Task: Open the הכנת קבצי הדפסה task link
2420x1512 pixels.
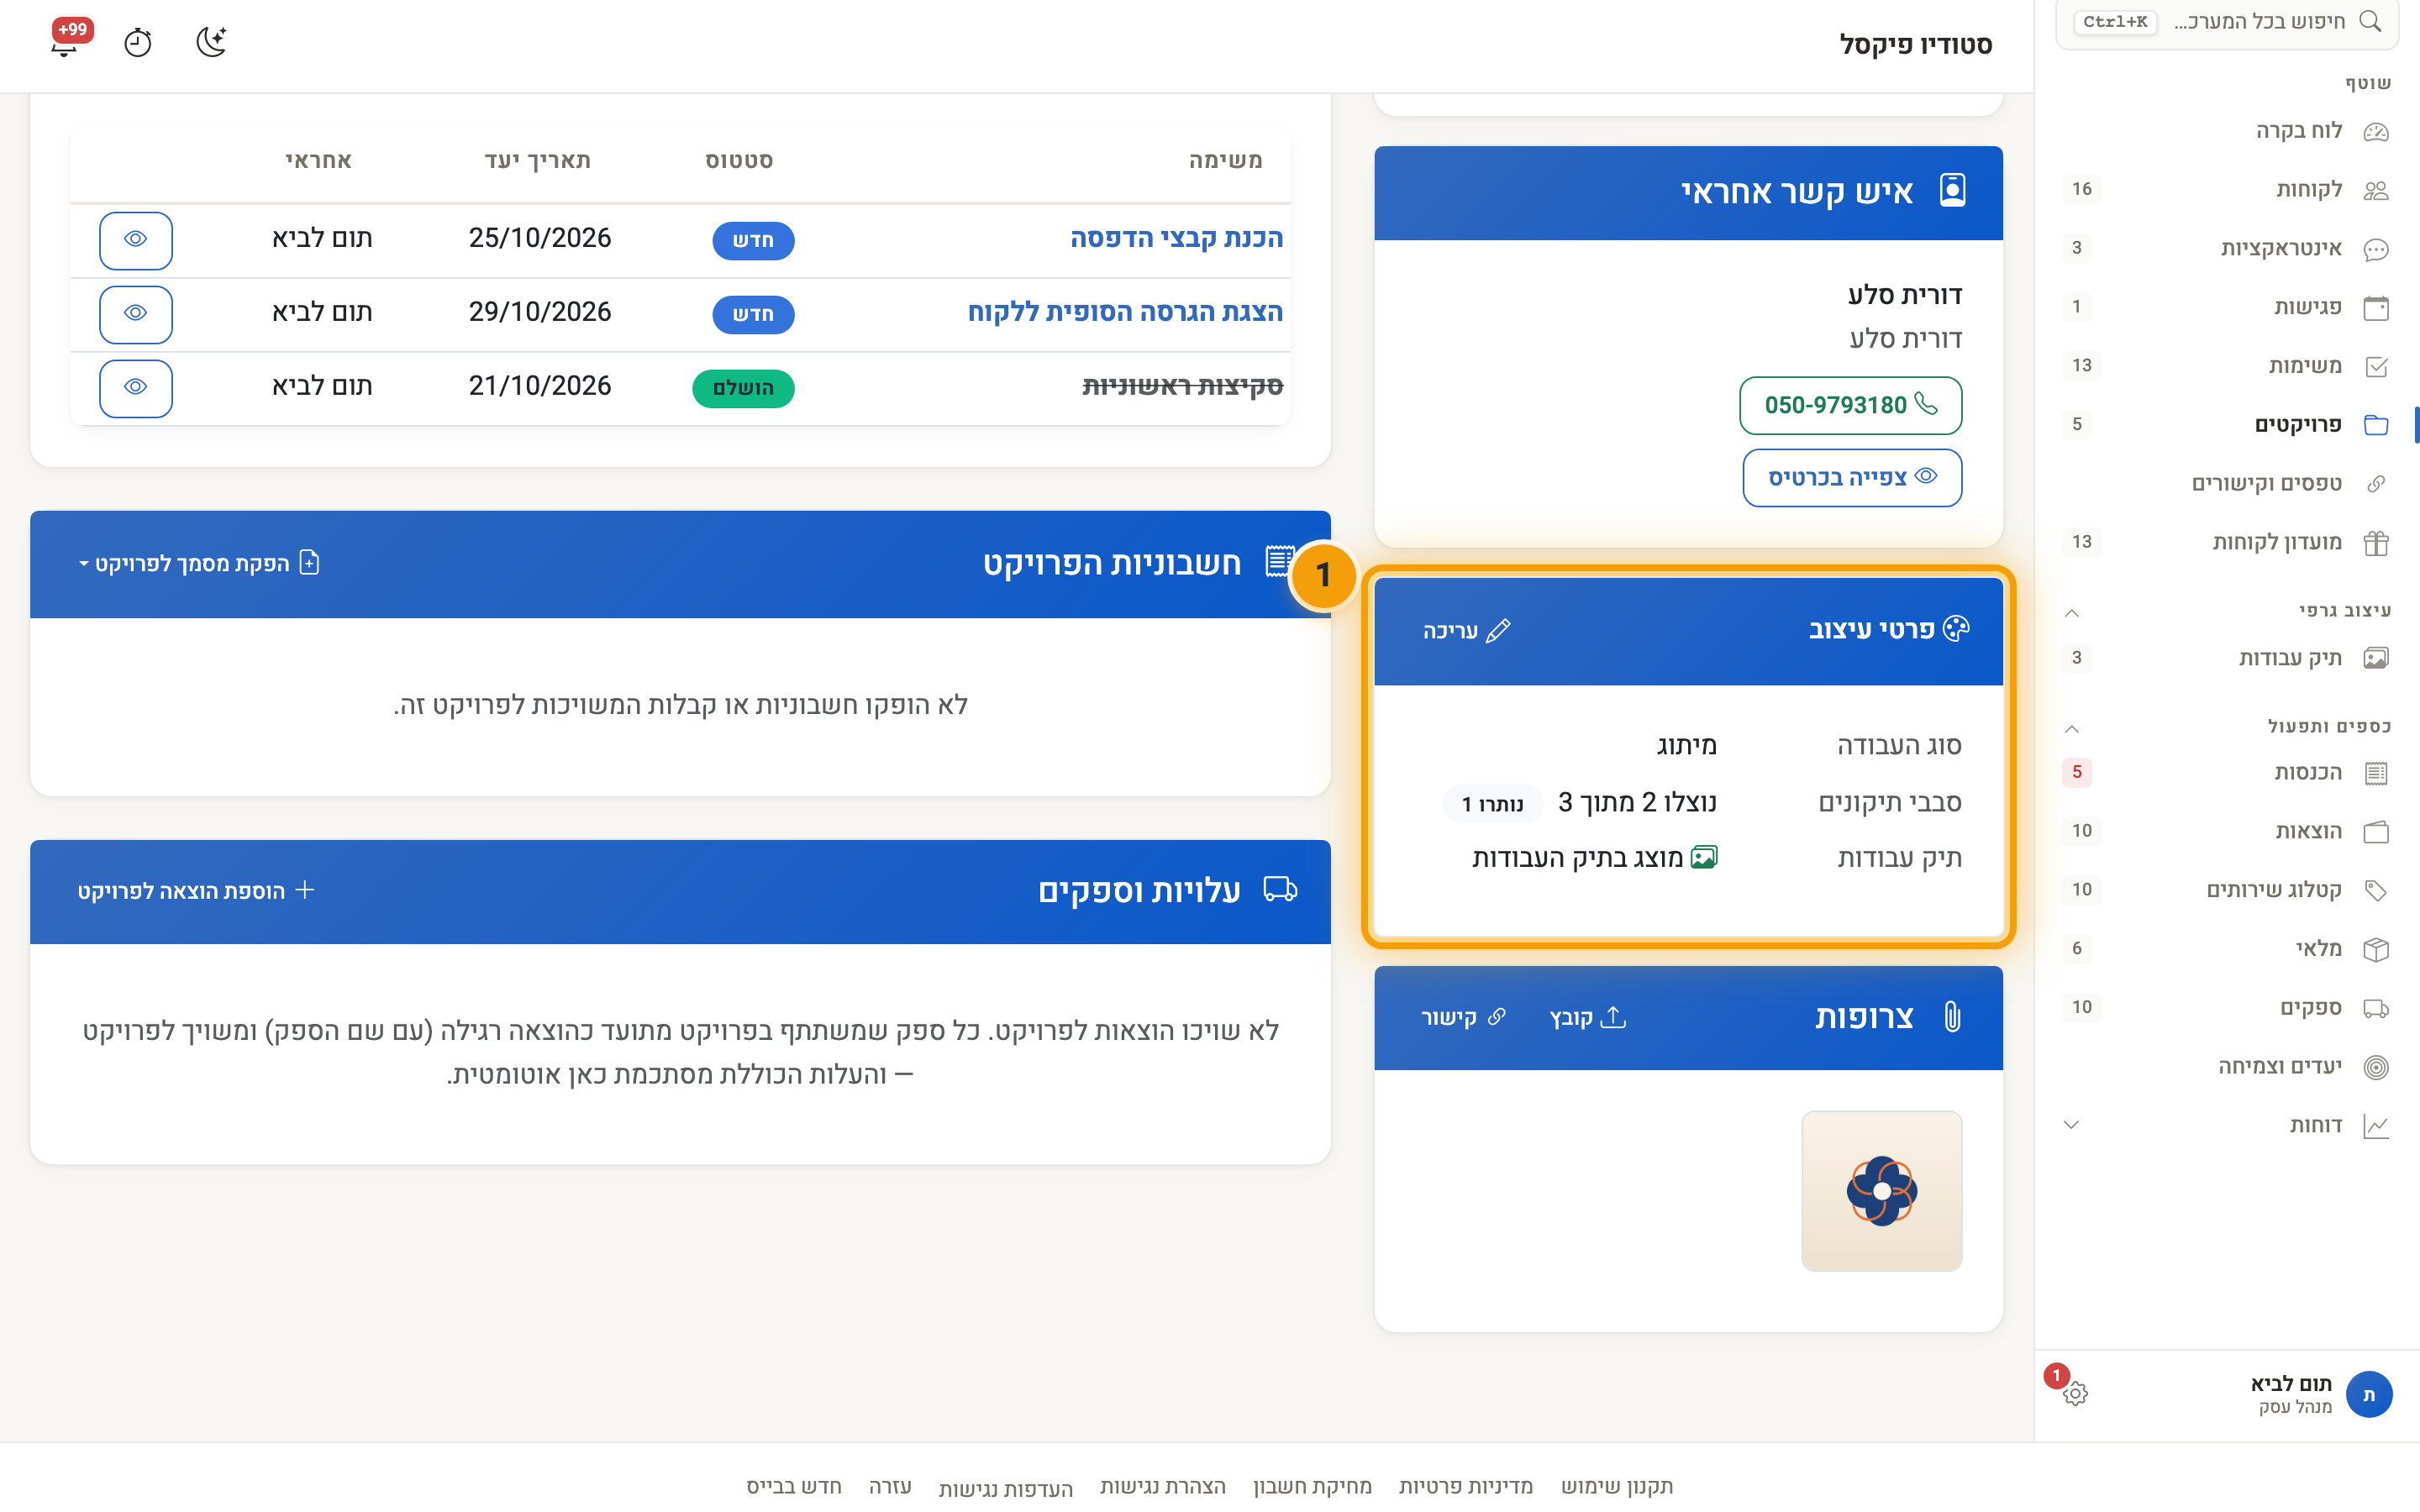Action: (1176, 238)
